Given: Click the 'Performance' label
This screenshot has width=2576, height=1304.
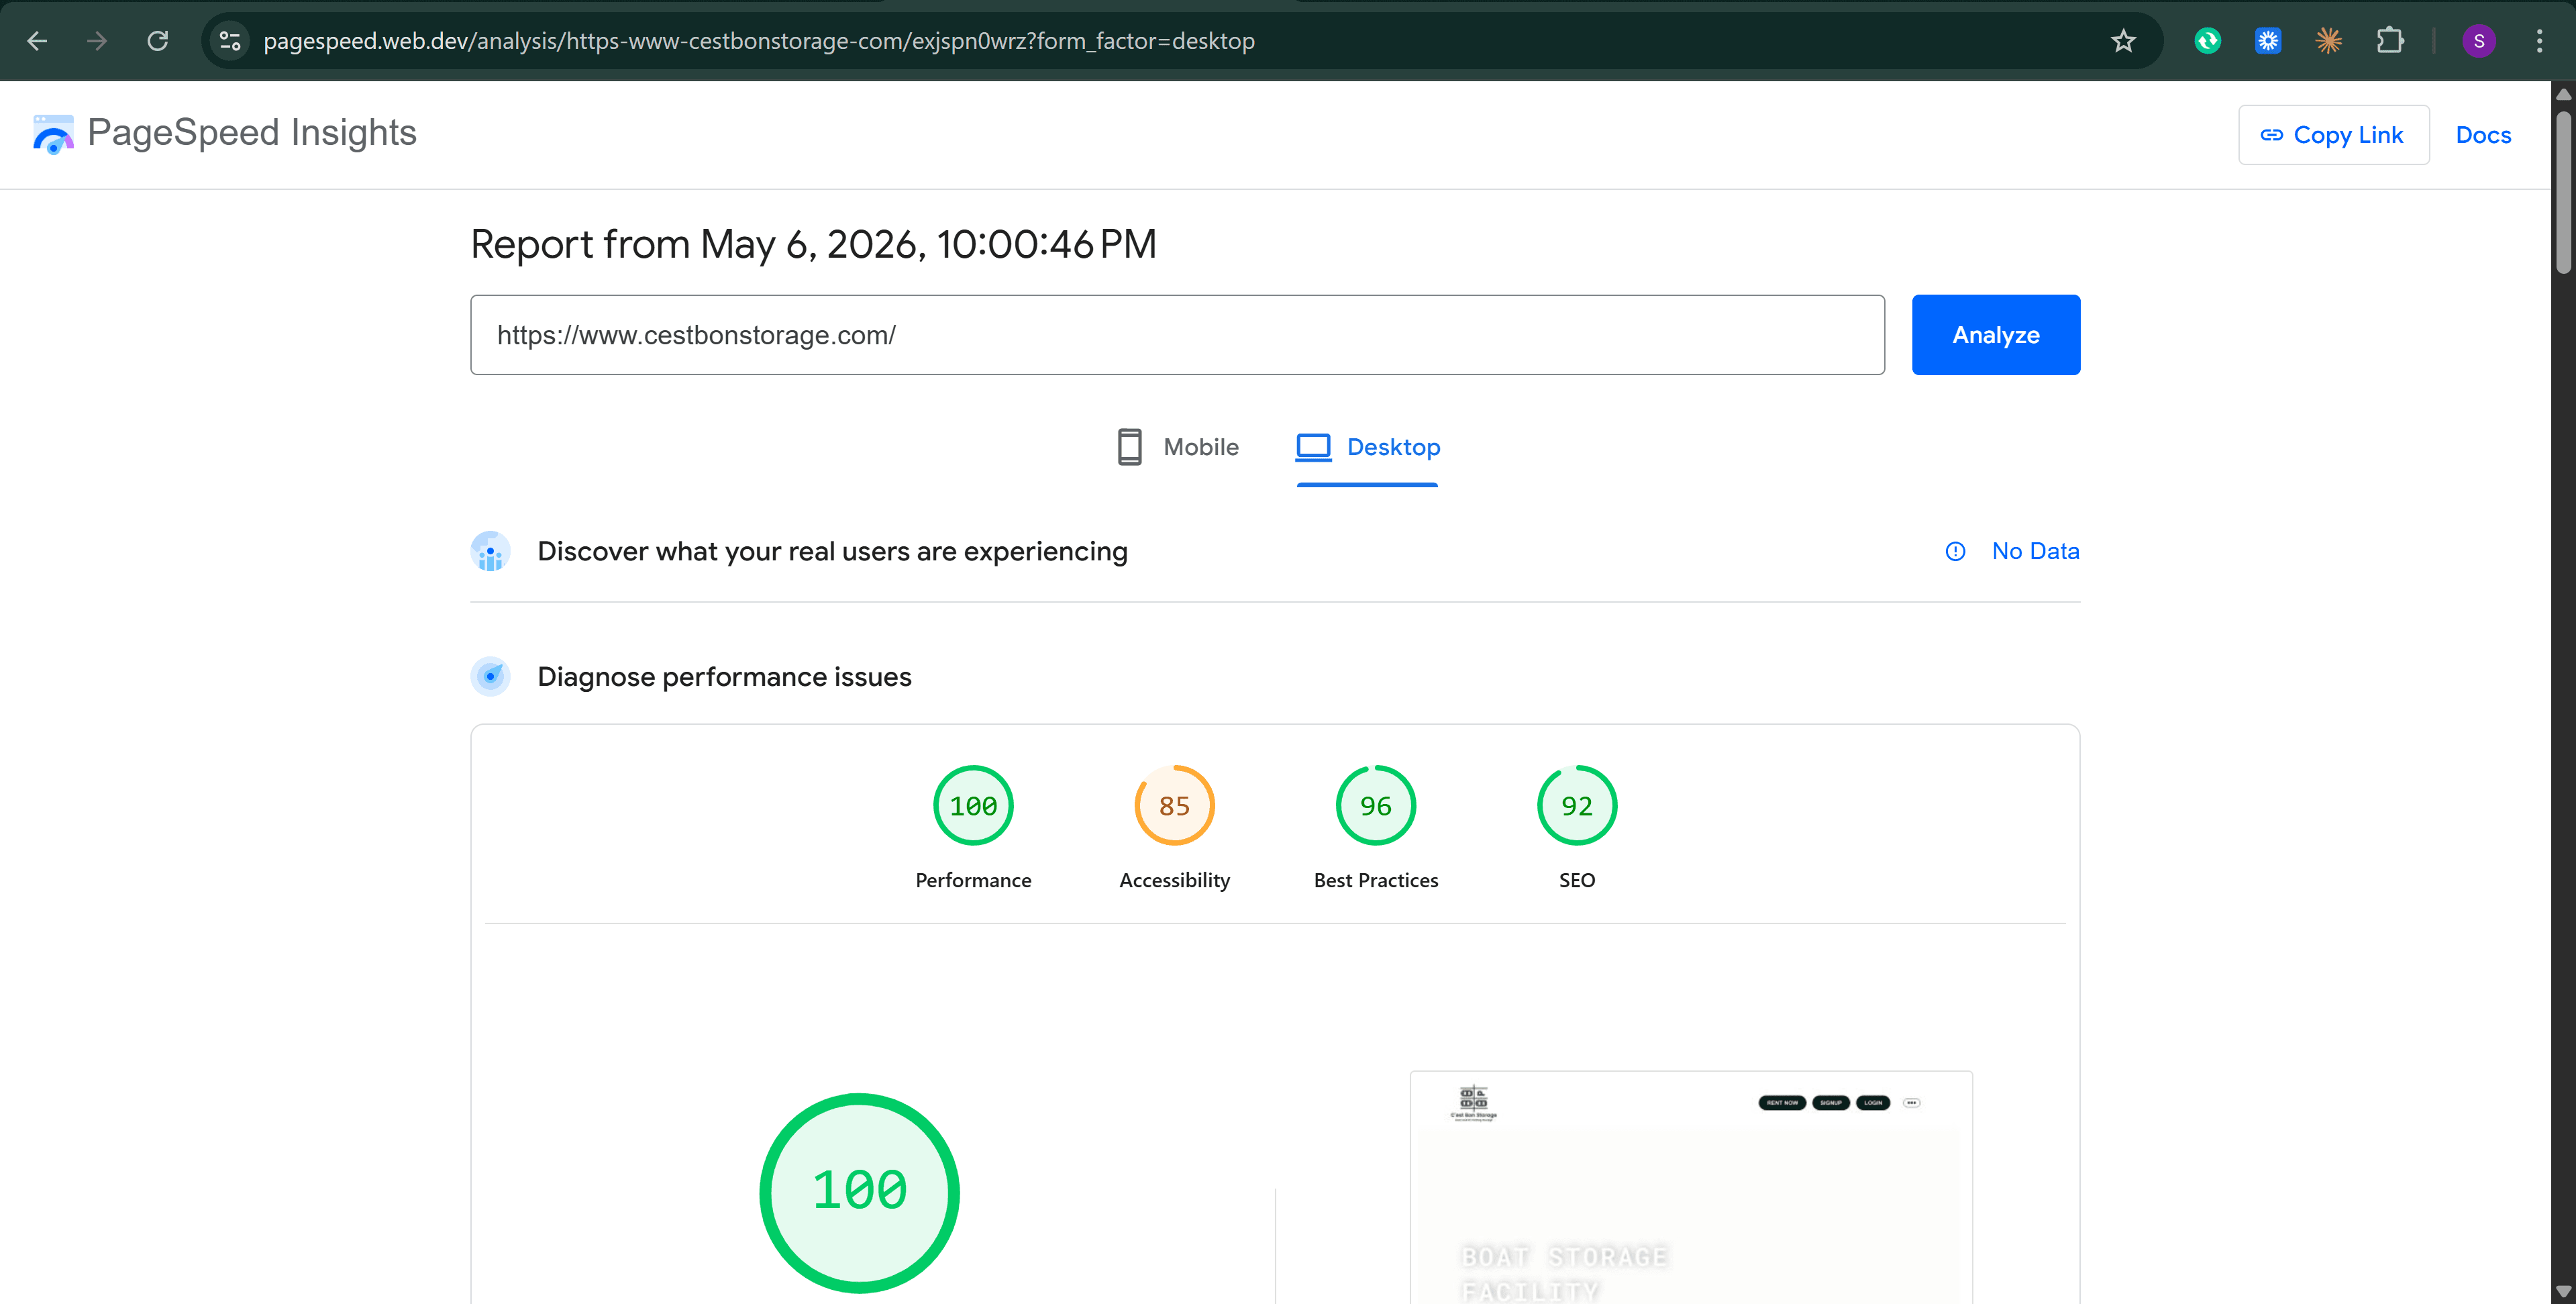Looking at the screenshot, I should (x=973, y=880).
